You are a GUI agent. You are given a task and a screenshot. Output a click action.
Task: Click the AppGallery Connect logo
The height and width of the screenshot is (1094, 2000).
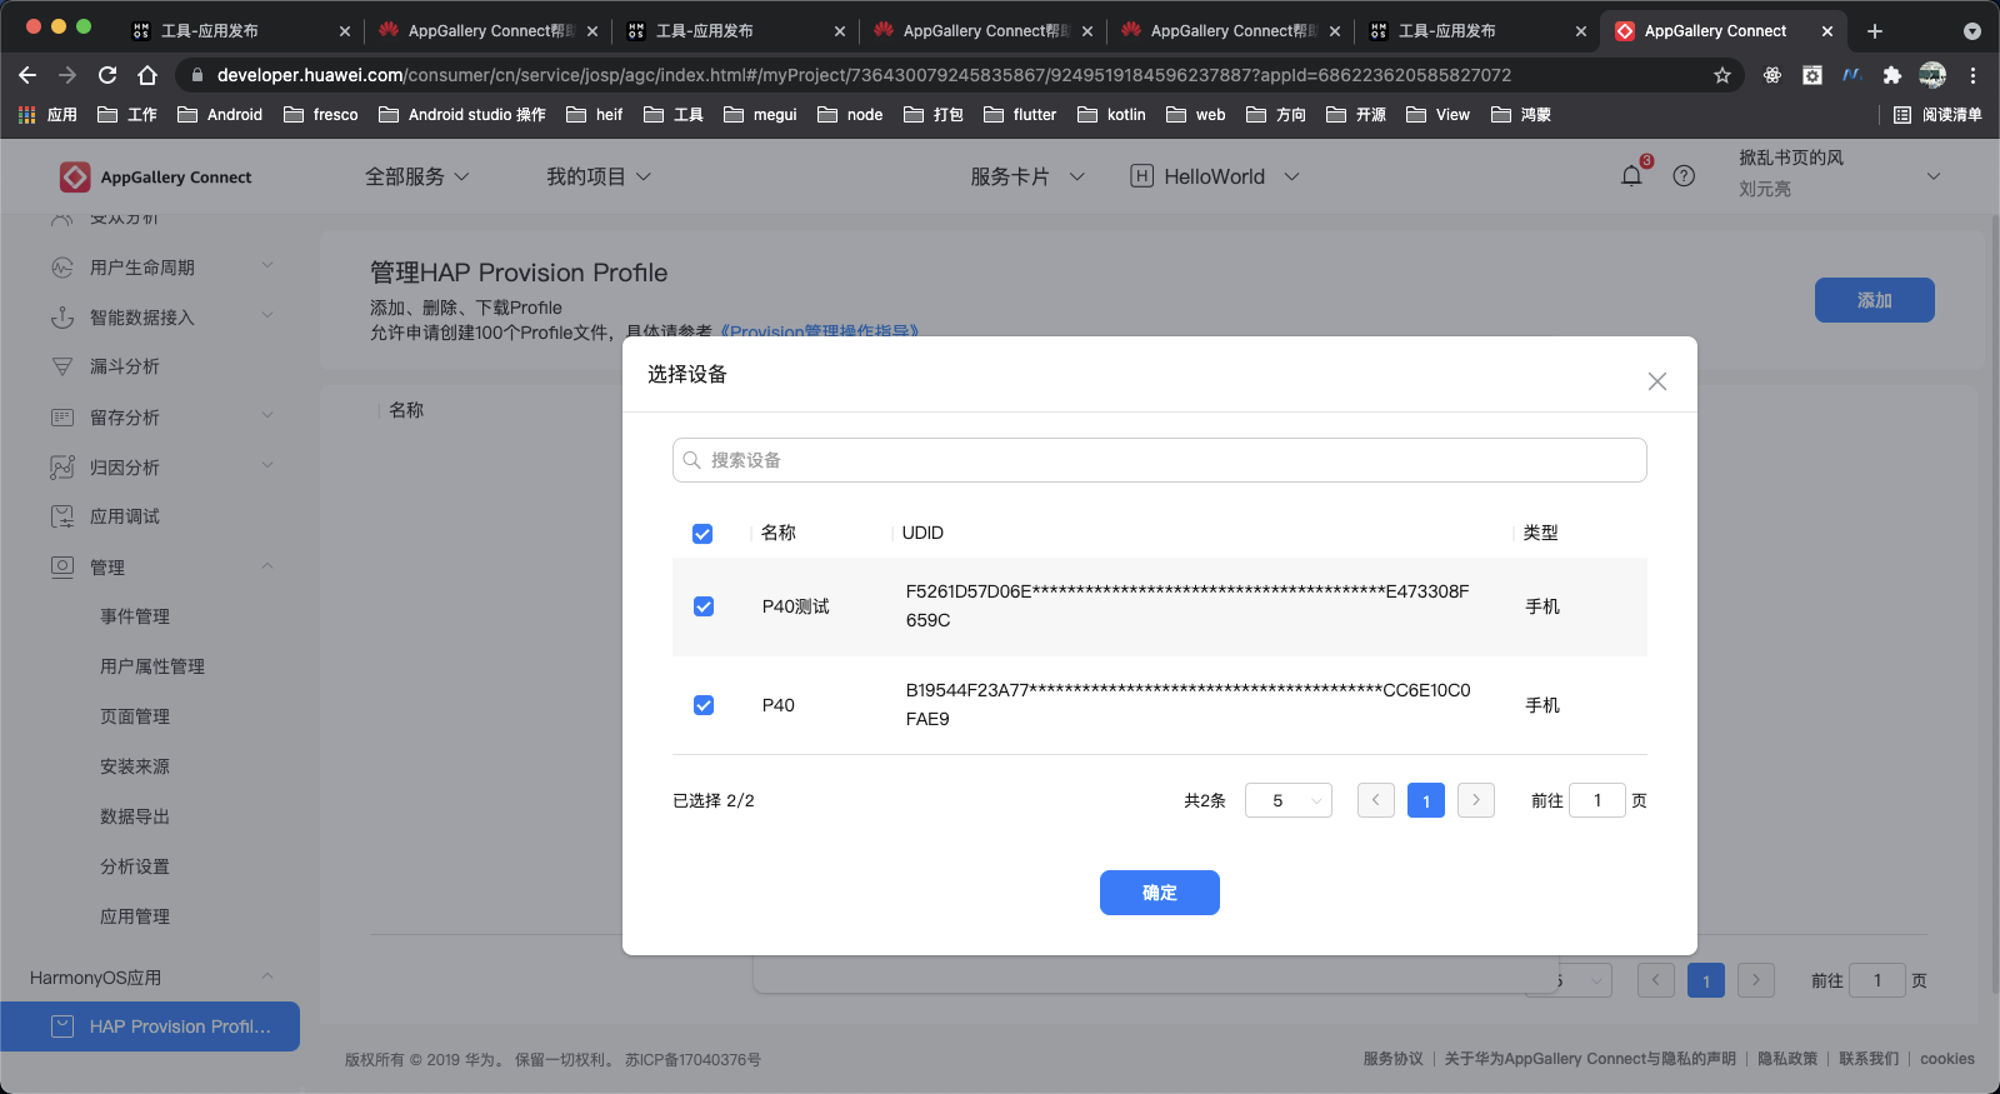point(155,177)
